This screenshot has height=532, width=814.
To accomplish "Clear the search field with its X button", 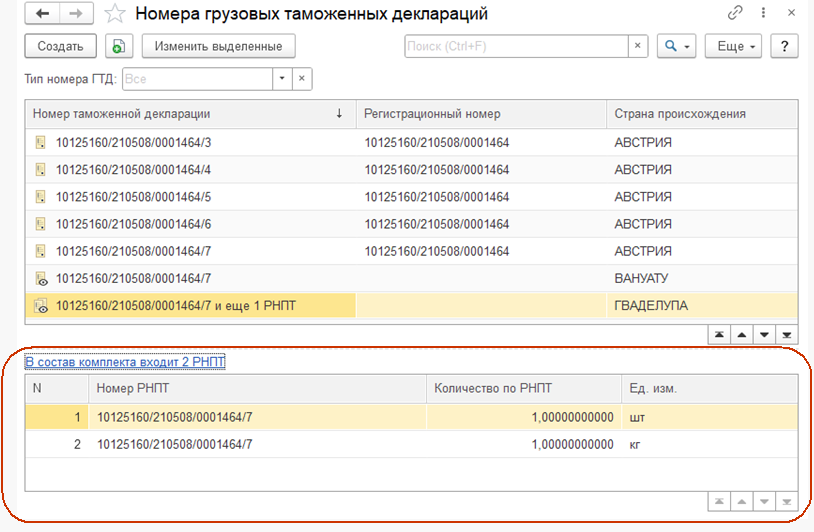I will pyautogui.click(x=638, y=46).
